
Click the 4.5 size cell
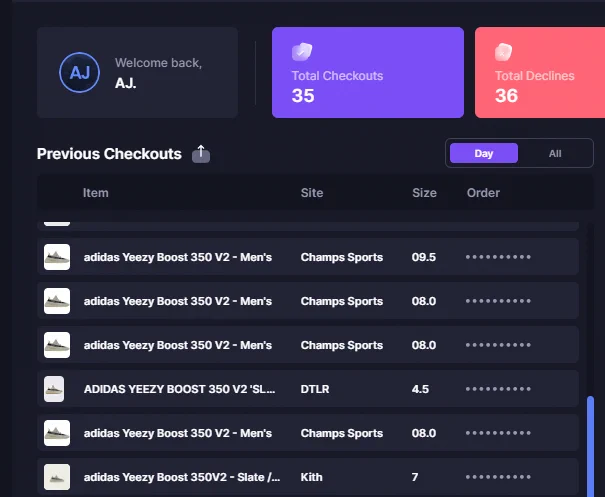point(420,389)
